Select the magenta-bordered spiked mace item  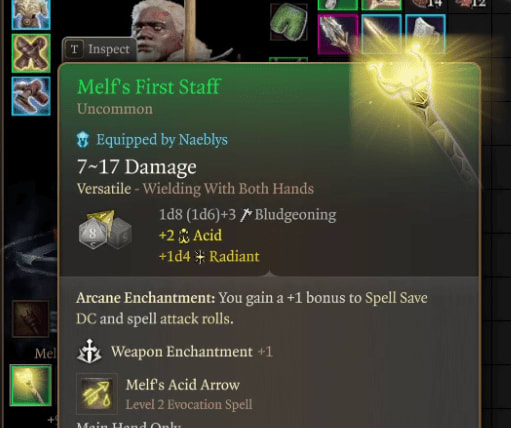pyautogui.click(x=338, y=34)
